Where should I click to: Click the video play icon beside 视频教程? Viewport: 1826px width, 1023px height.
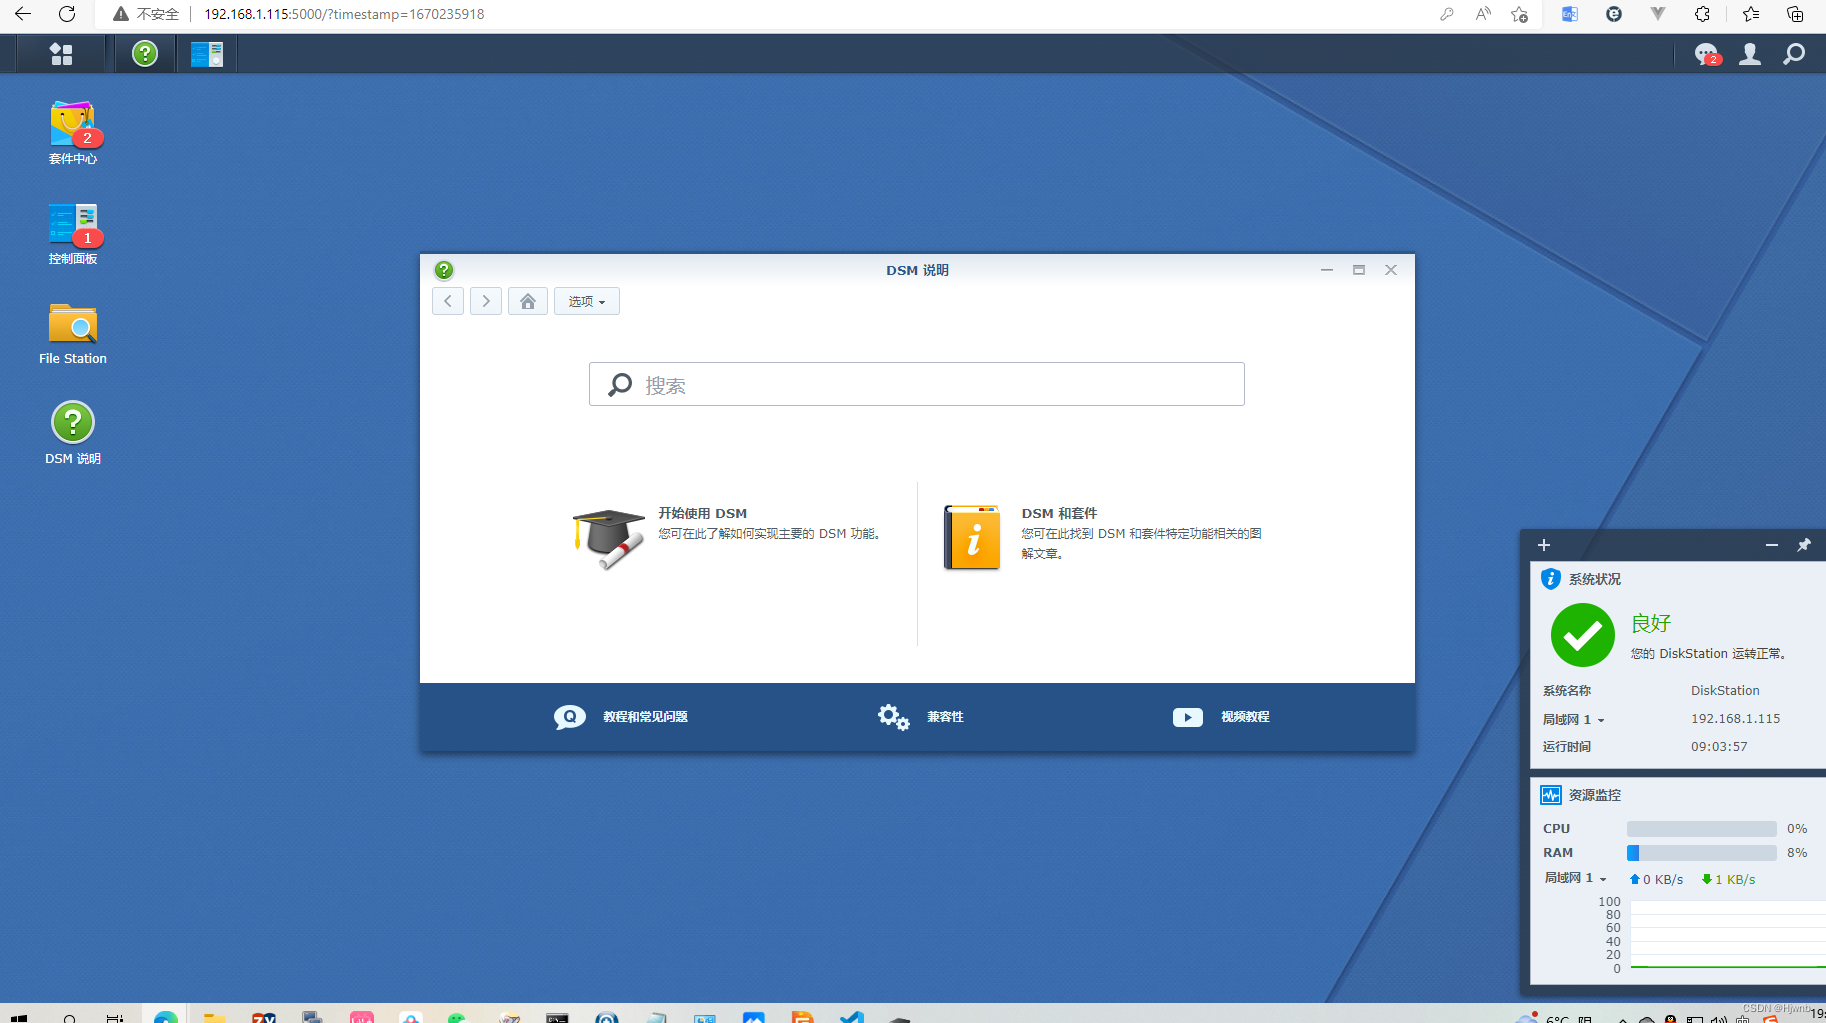point(1188,717)
